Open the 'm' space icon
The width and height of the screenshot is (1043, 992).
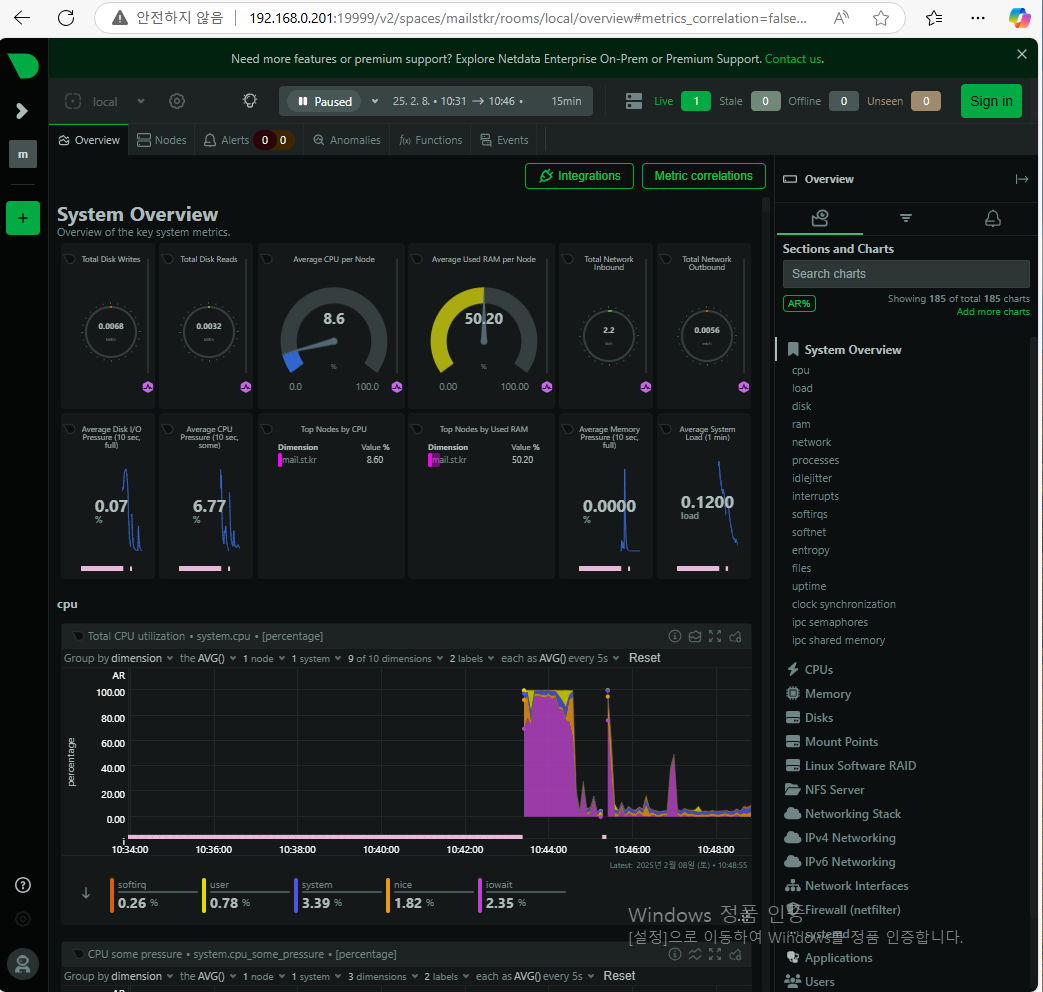pos(23,154)
